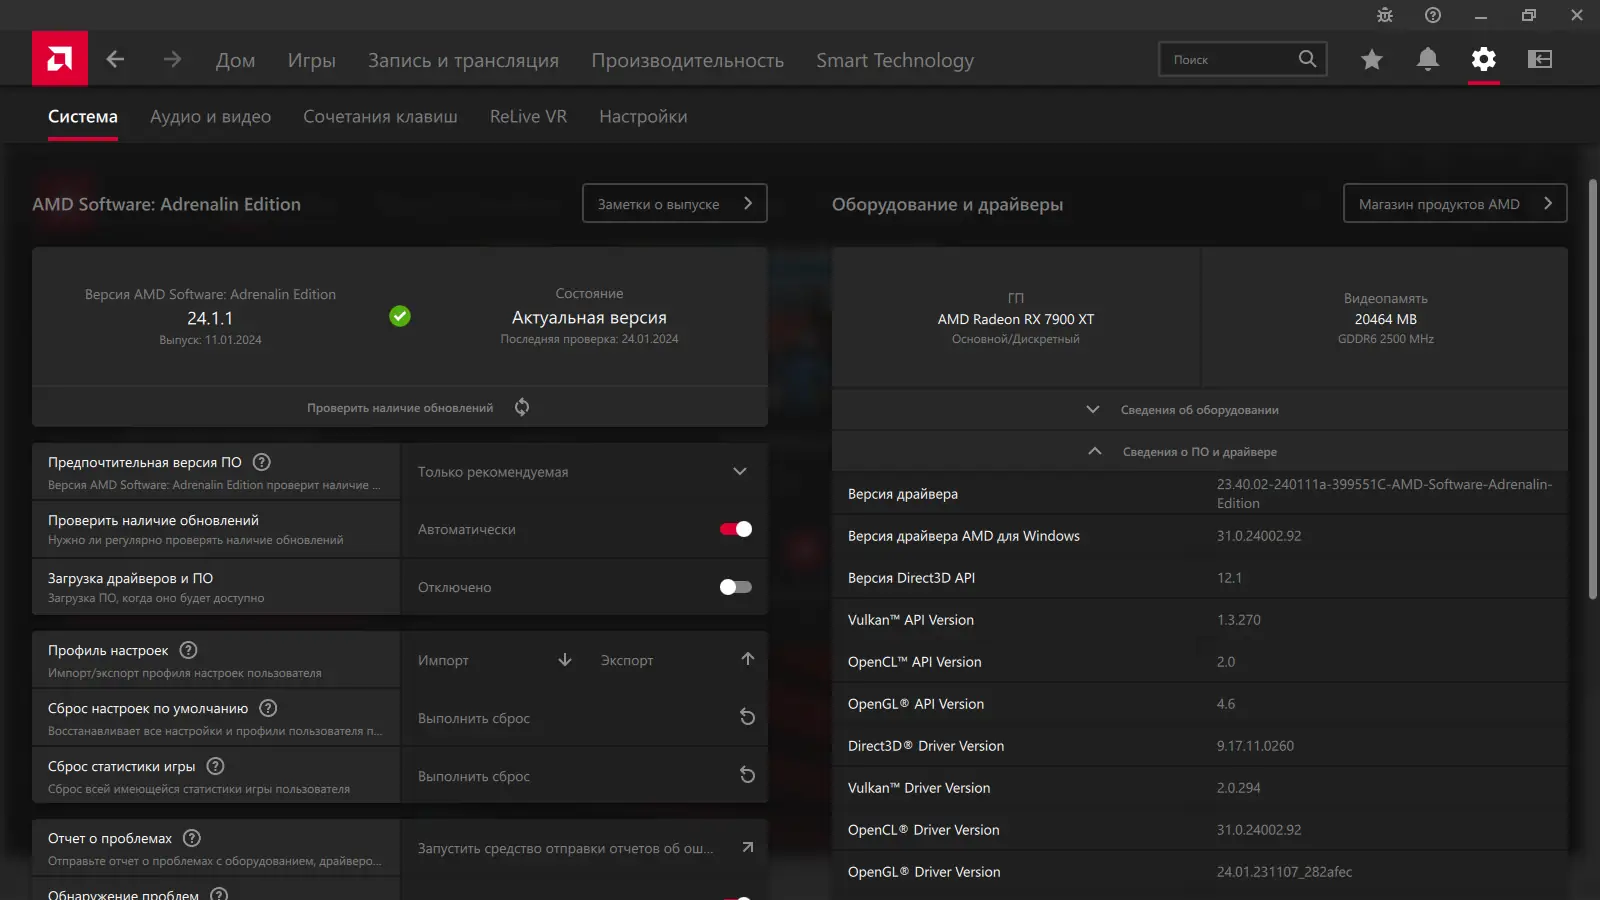Enable the Загрузка драйверов и ПО switch
1600x900 pixels.
pos(736,587)
